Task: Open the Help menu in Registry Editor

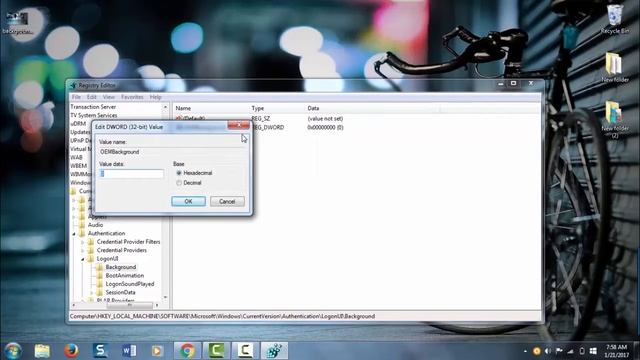Action: 156,97
